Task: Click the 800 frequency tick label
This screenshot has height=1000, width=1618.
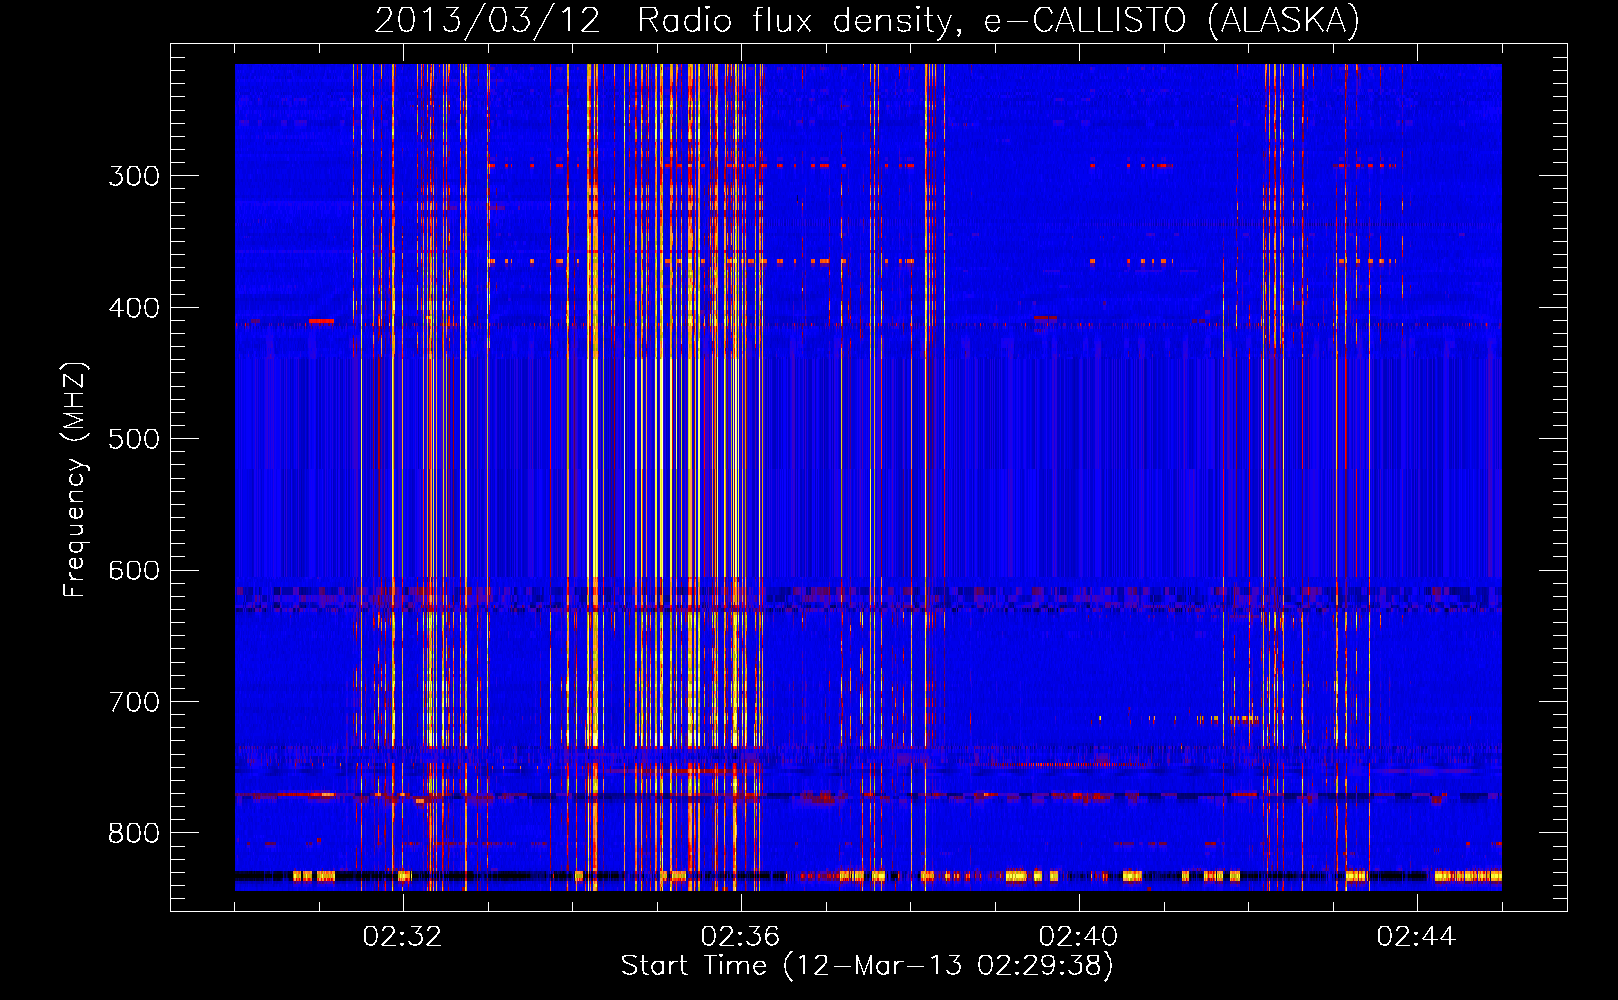Action: coord(134,834)
